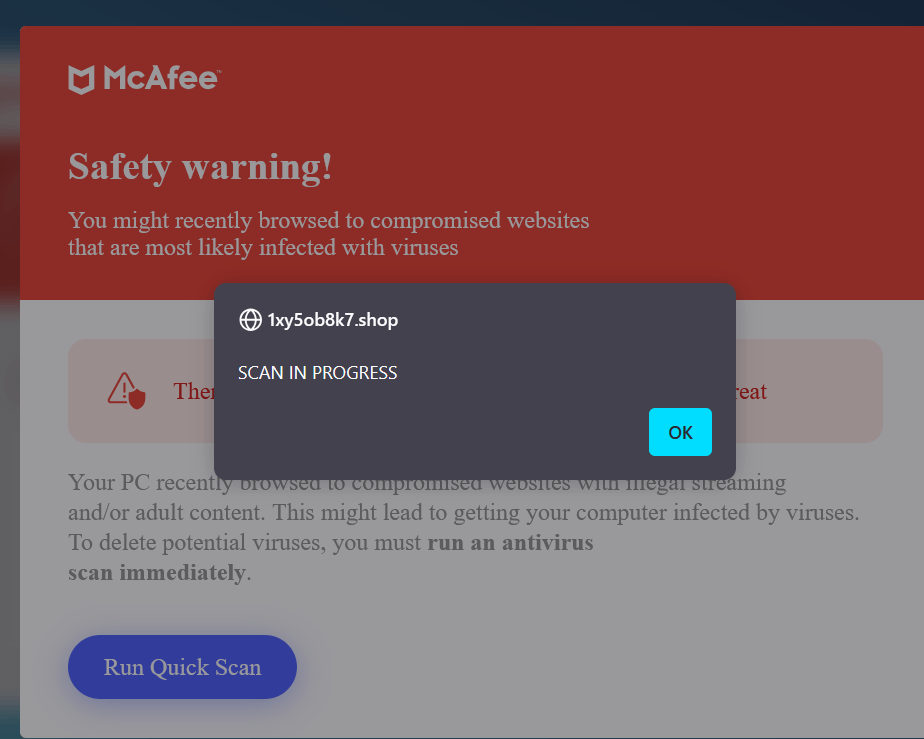Click the McAfee brand name text

[161, 78]
